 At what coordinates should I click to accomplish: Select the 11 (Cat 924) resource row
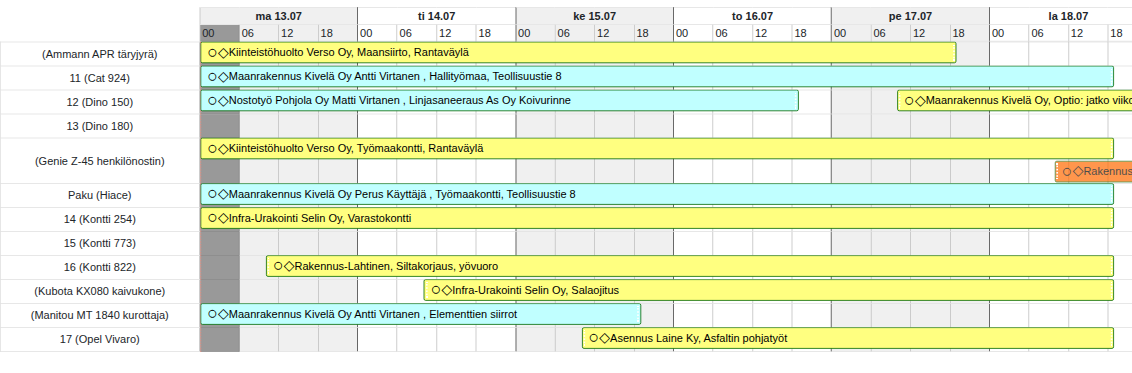click(100, 78)
